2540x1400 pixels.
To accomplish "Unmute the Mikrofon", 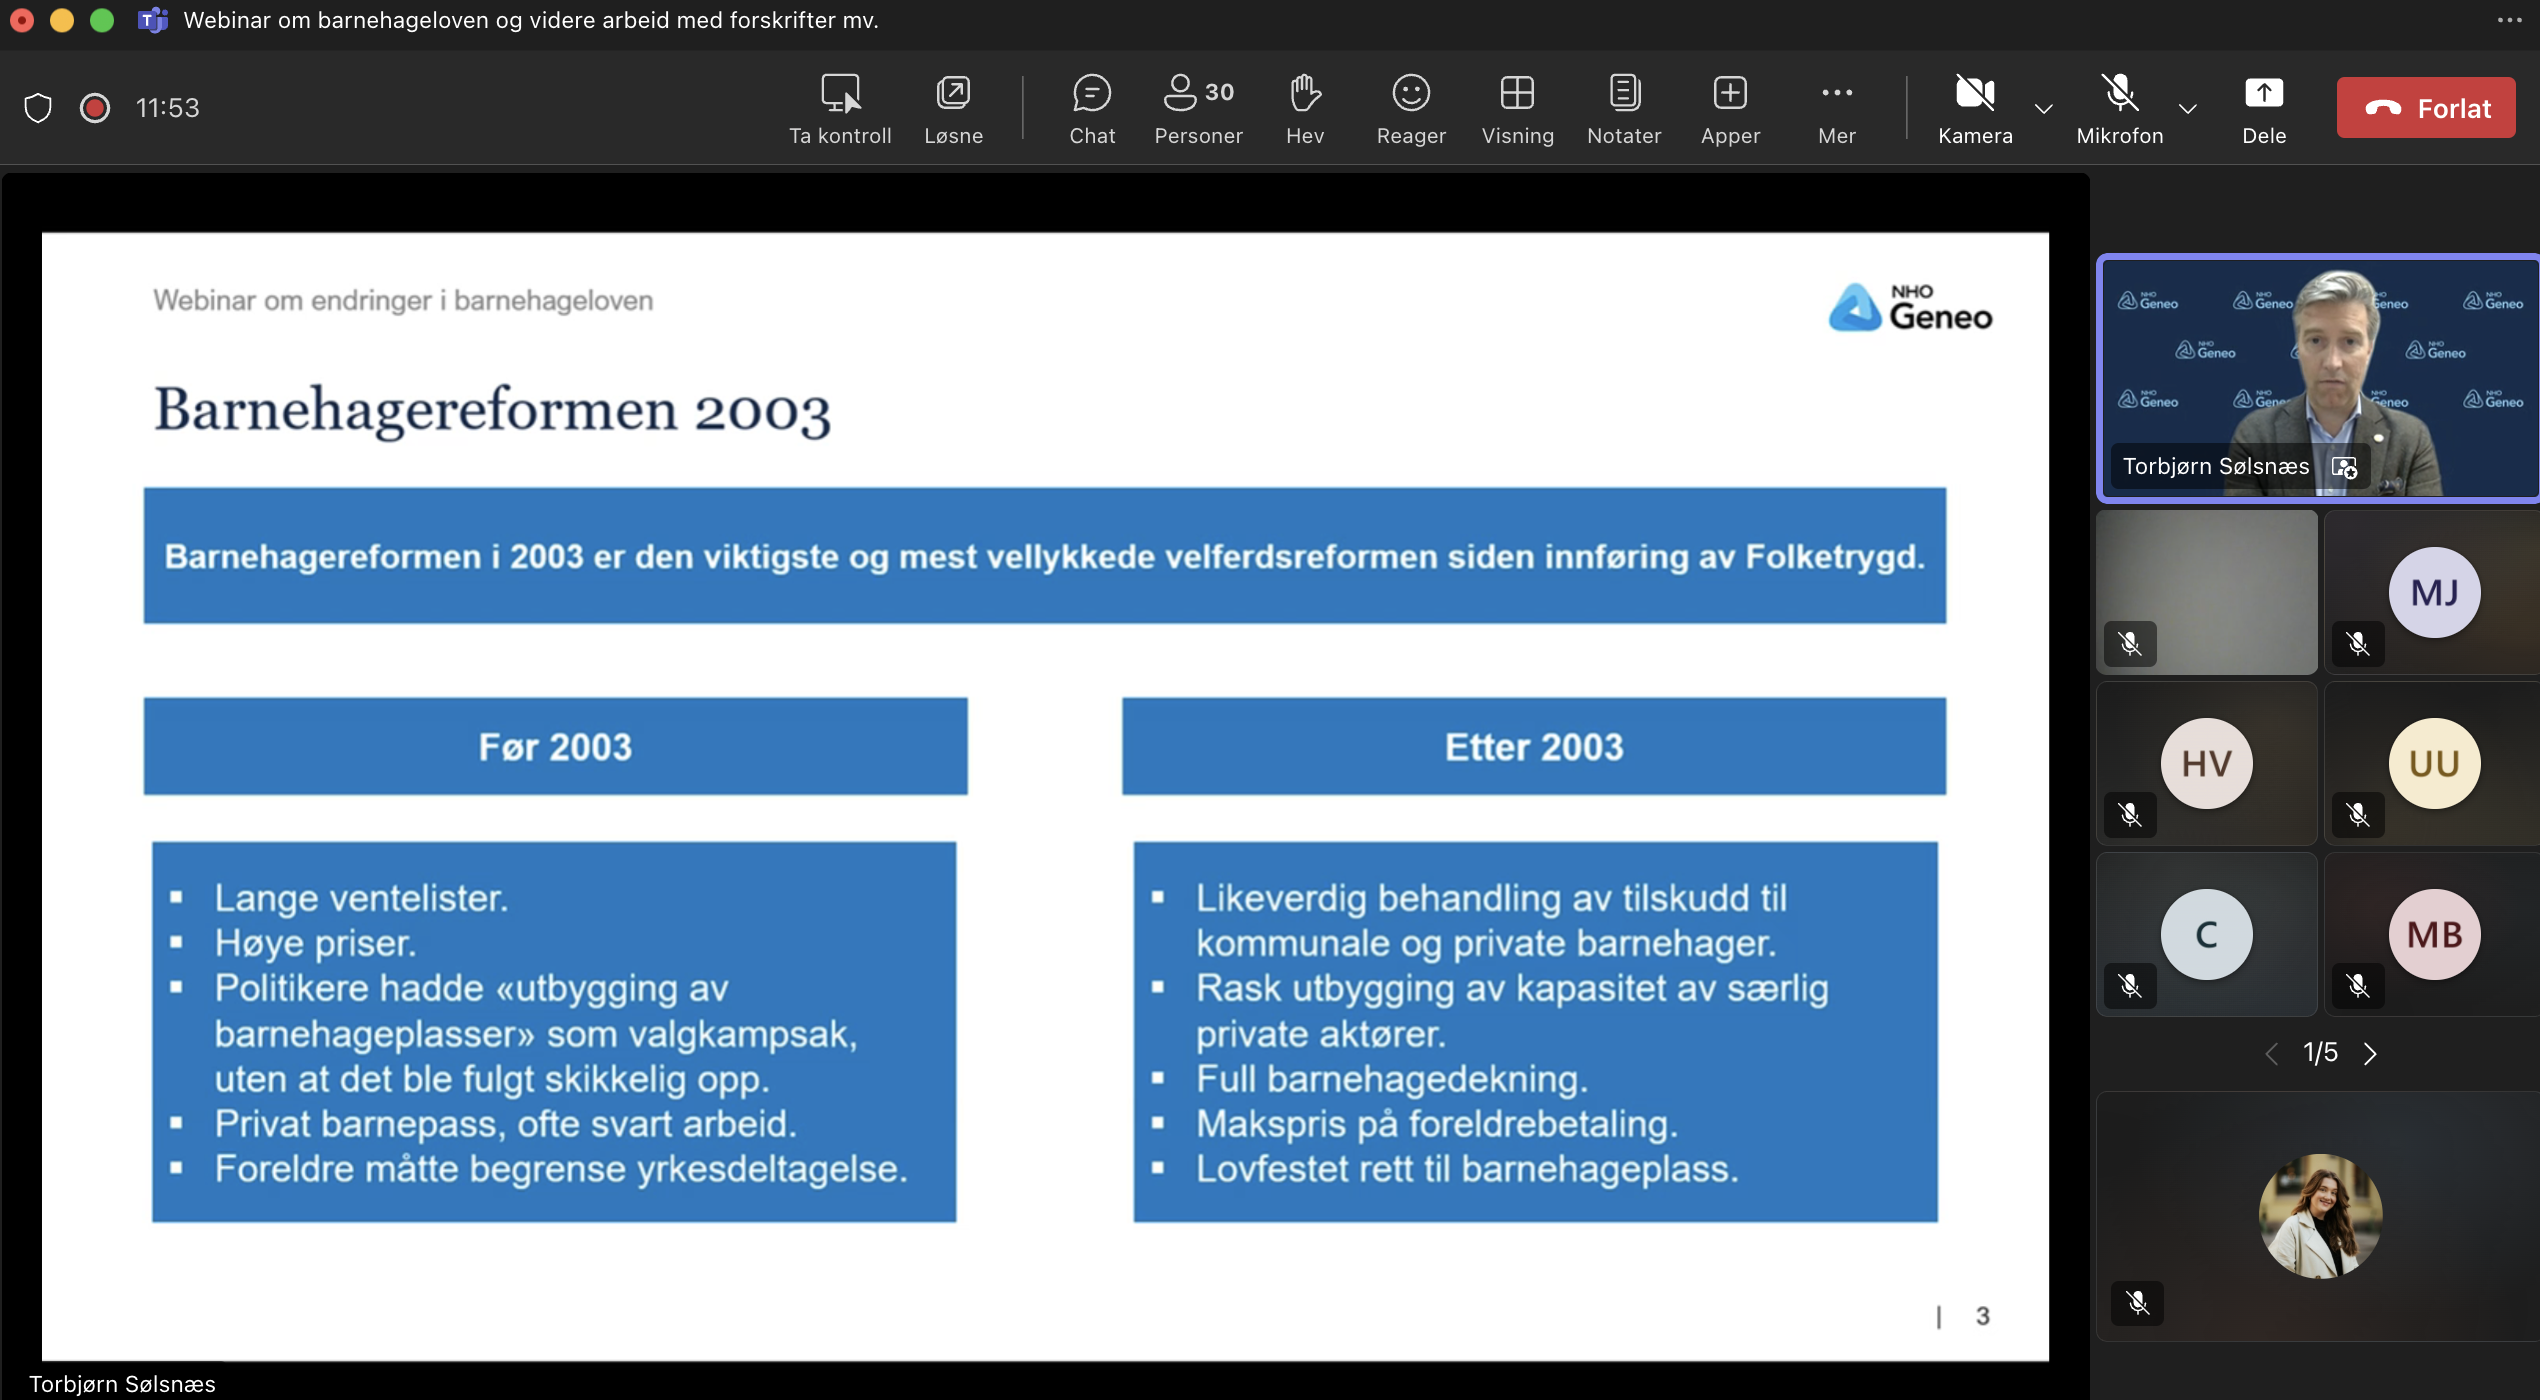I will [2119, 108].
